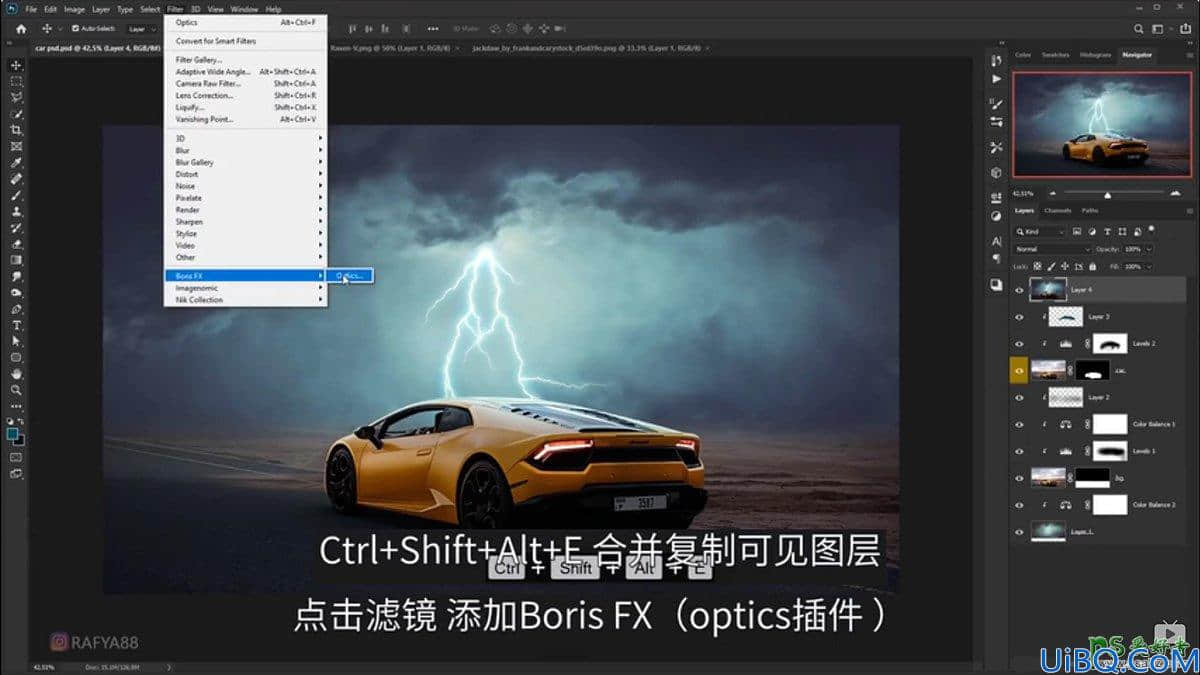This screenshot has width=1200, height=675.
Task: Select the Gradient tool
Action: [16, 260]
